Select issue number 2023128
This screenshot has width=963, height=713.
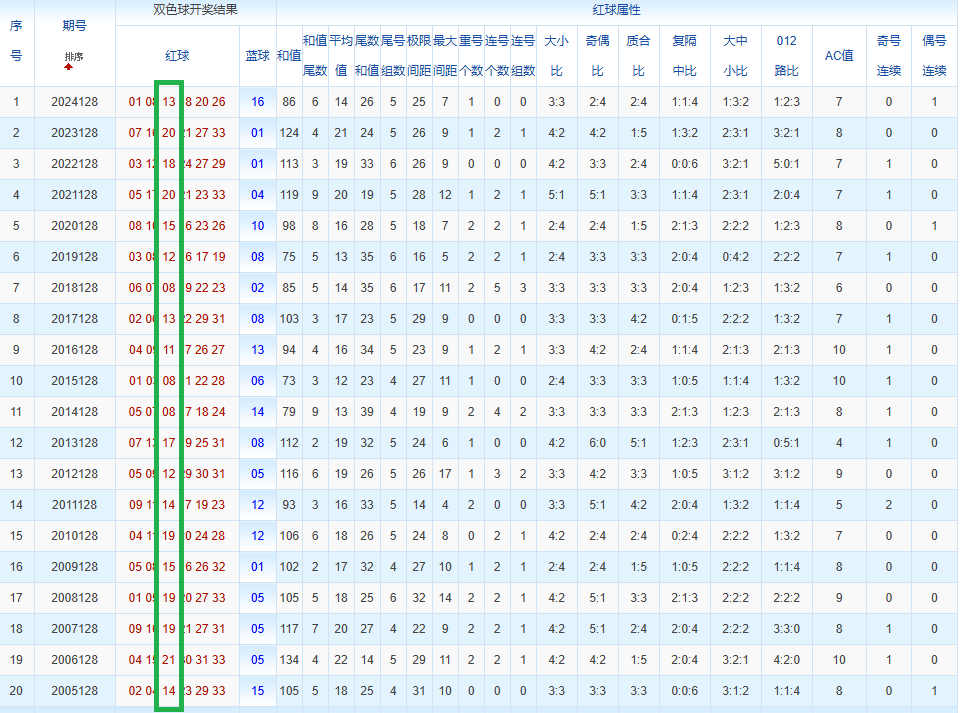74,133
